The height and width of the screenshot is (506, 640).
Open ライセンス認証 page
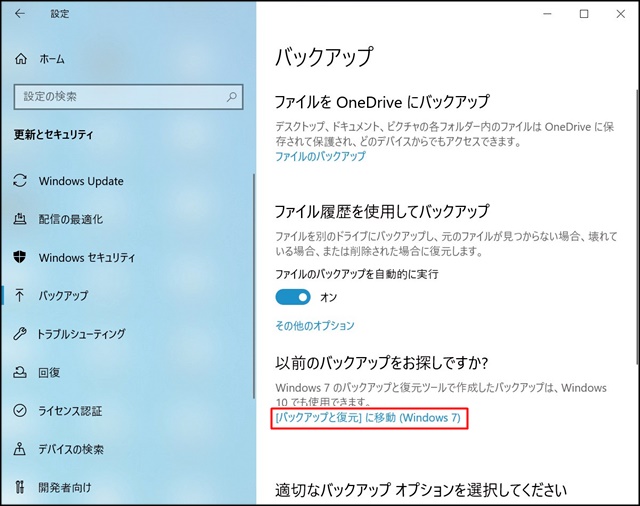pyautogui.click(x=70, y=411)
